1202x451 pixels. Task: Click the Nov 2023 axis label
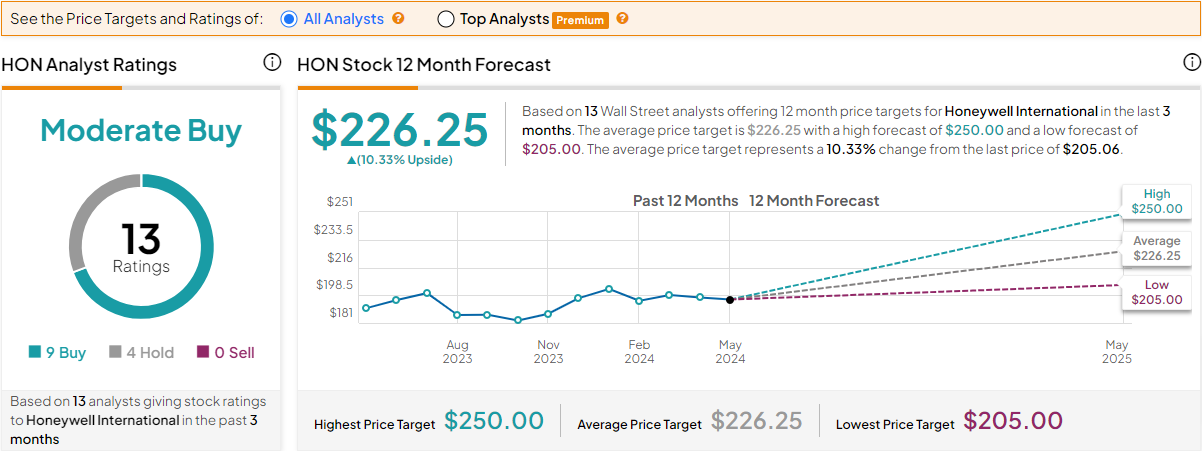(548, 352)
